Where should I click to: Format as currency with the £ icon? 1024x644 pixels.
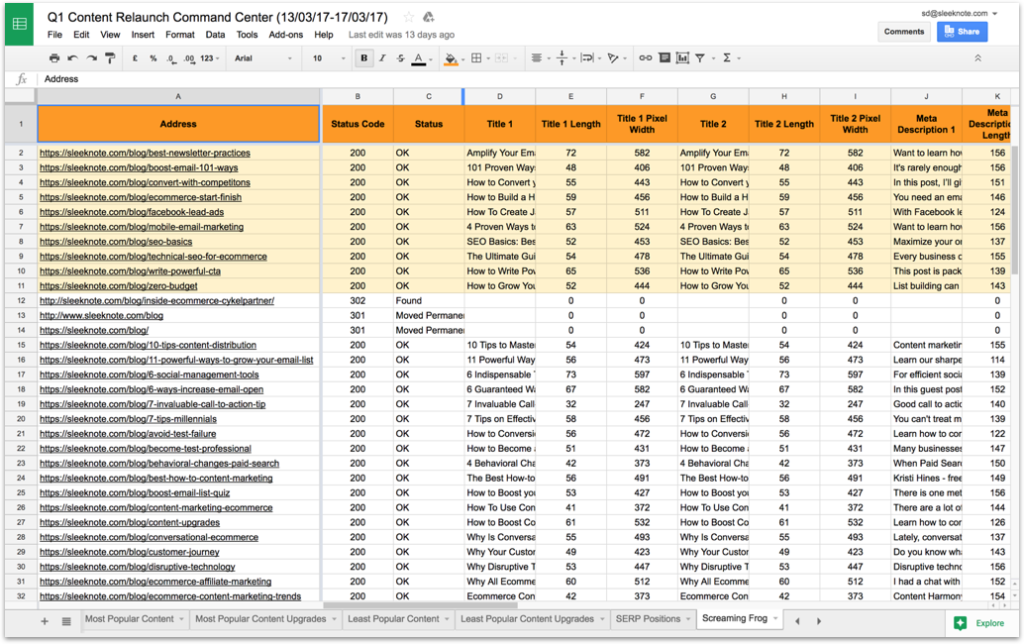pyautogui.click(x=135, y=58)
